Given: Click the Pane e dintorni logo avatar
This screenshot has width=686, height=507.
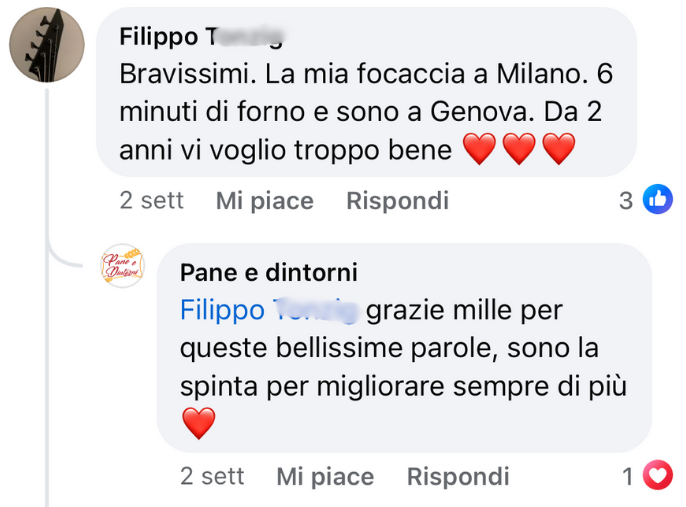Looking at the screenshot, I should [123, 266].
